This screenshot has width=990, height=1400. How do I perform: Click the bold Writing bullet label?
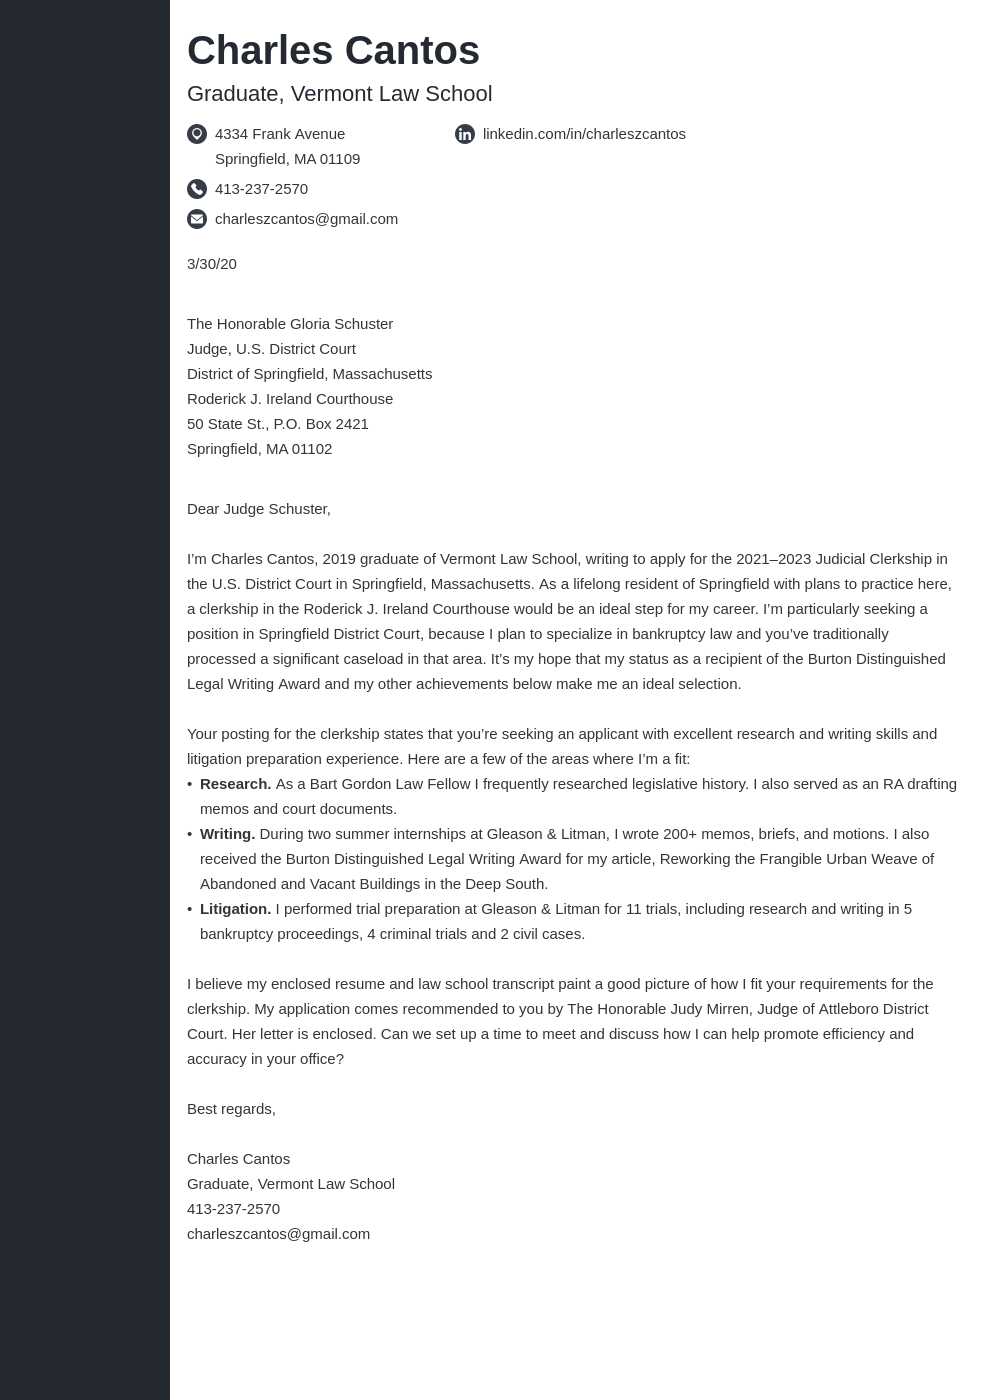(227, 834)
